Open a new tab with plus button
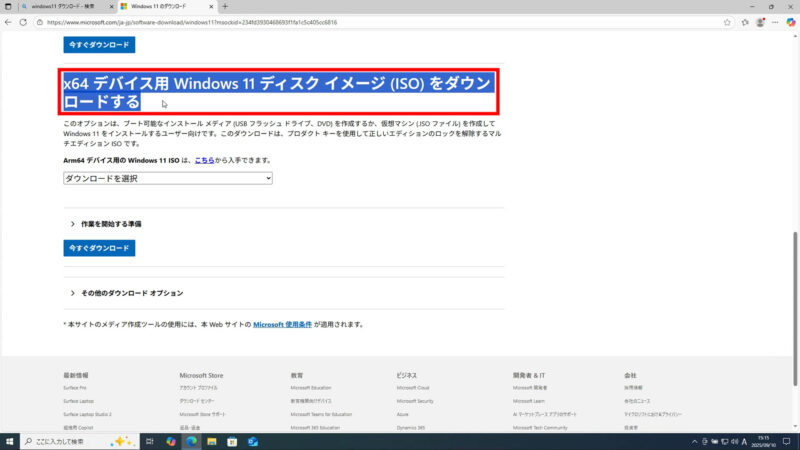 point(225,6)
